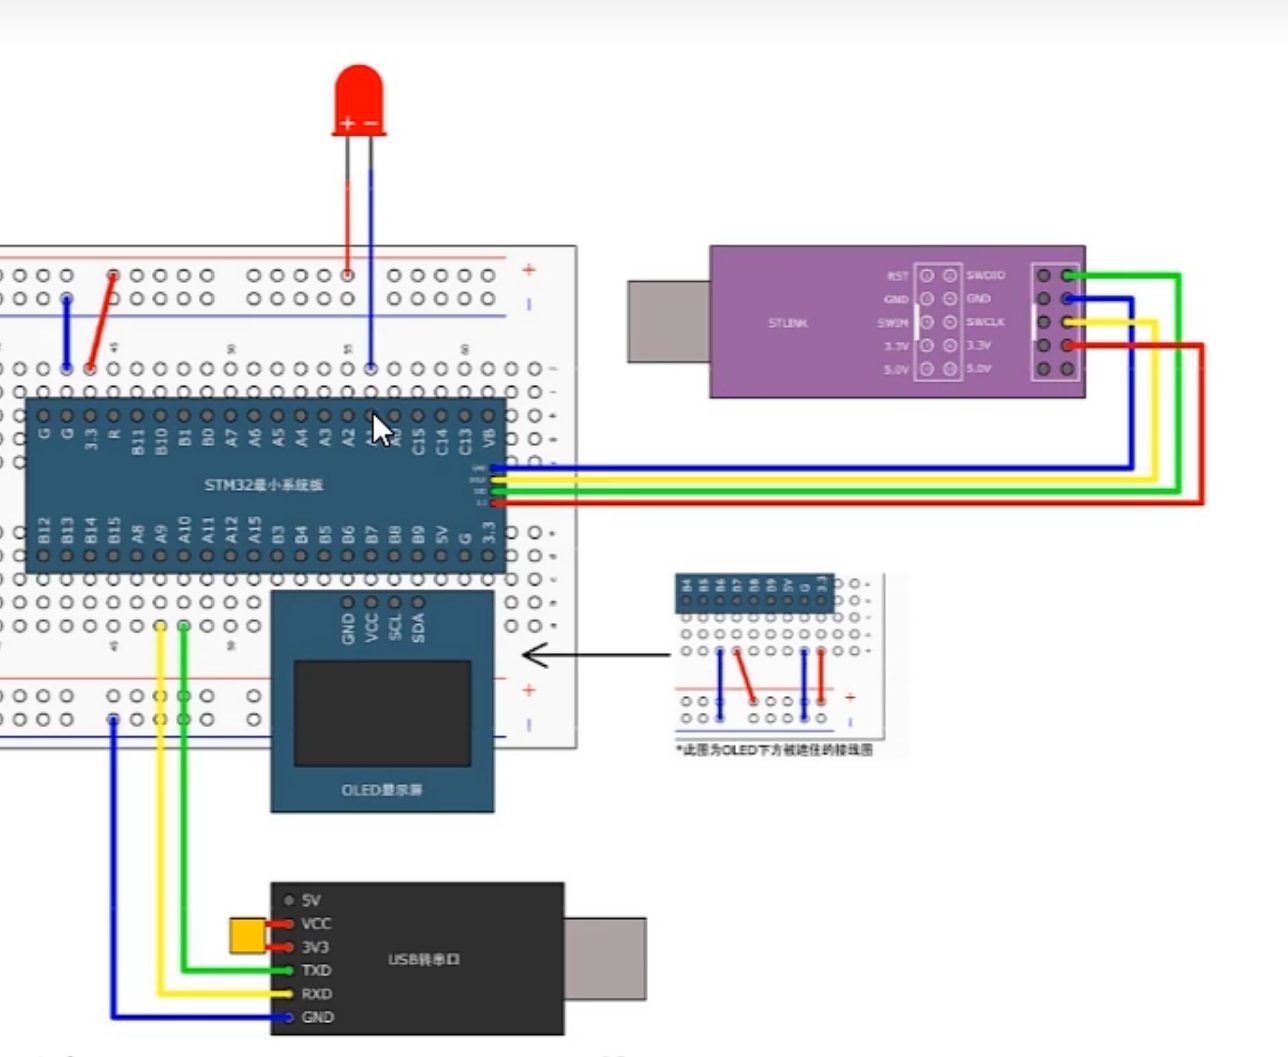Click the black arrow pointing to OLED
This screenshot has width=1288, height=1057.
click(594, 656)
